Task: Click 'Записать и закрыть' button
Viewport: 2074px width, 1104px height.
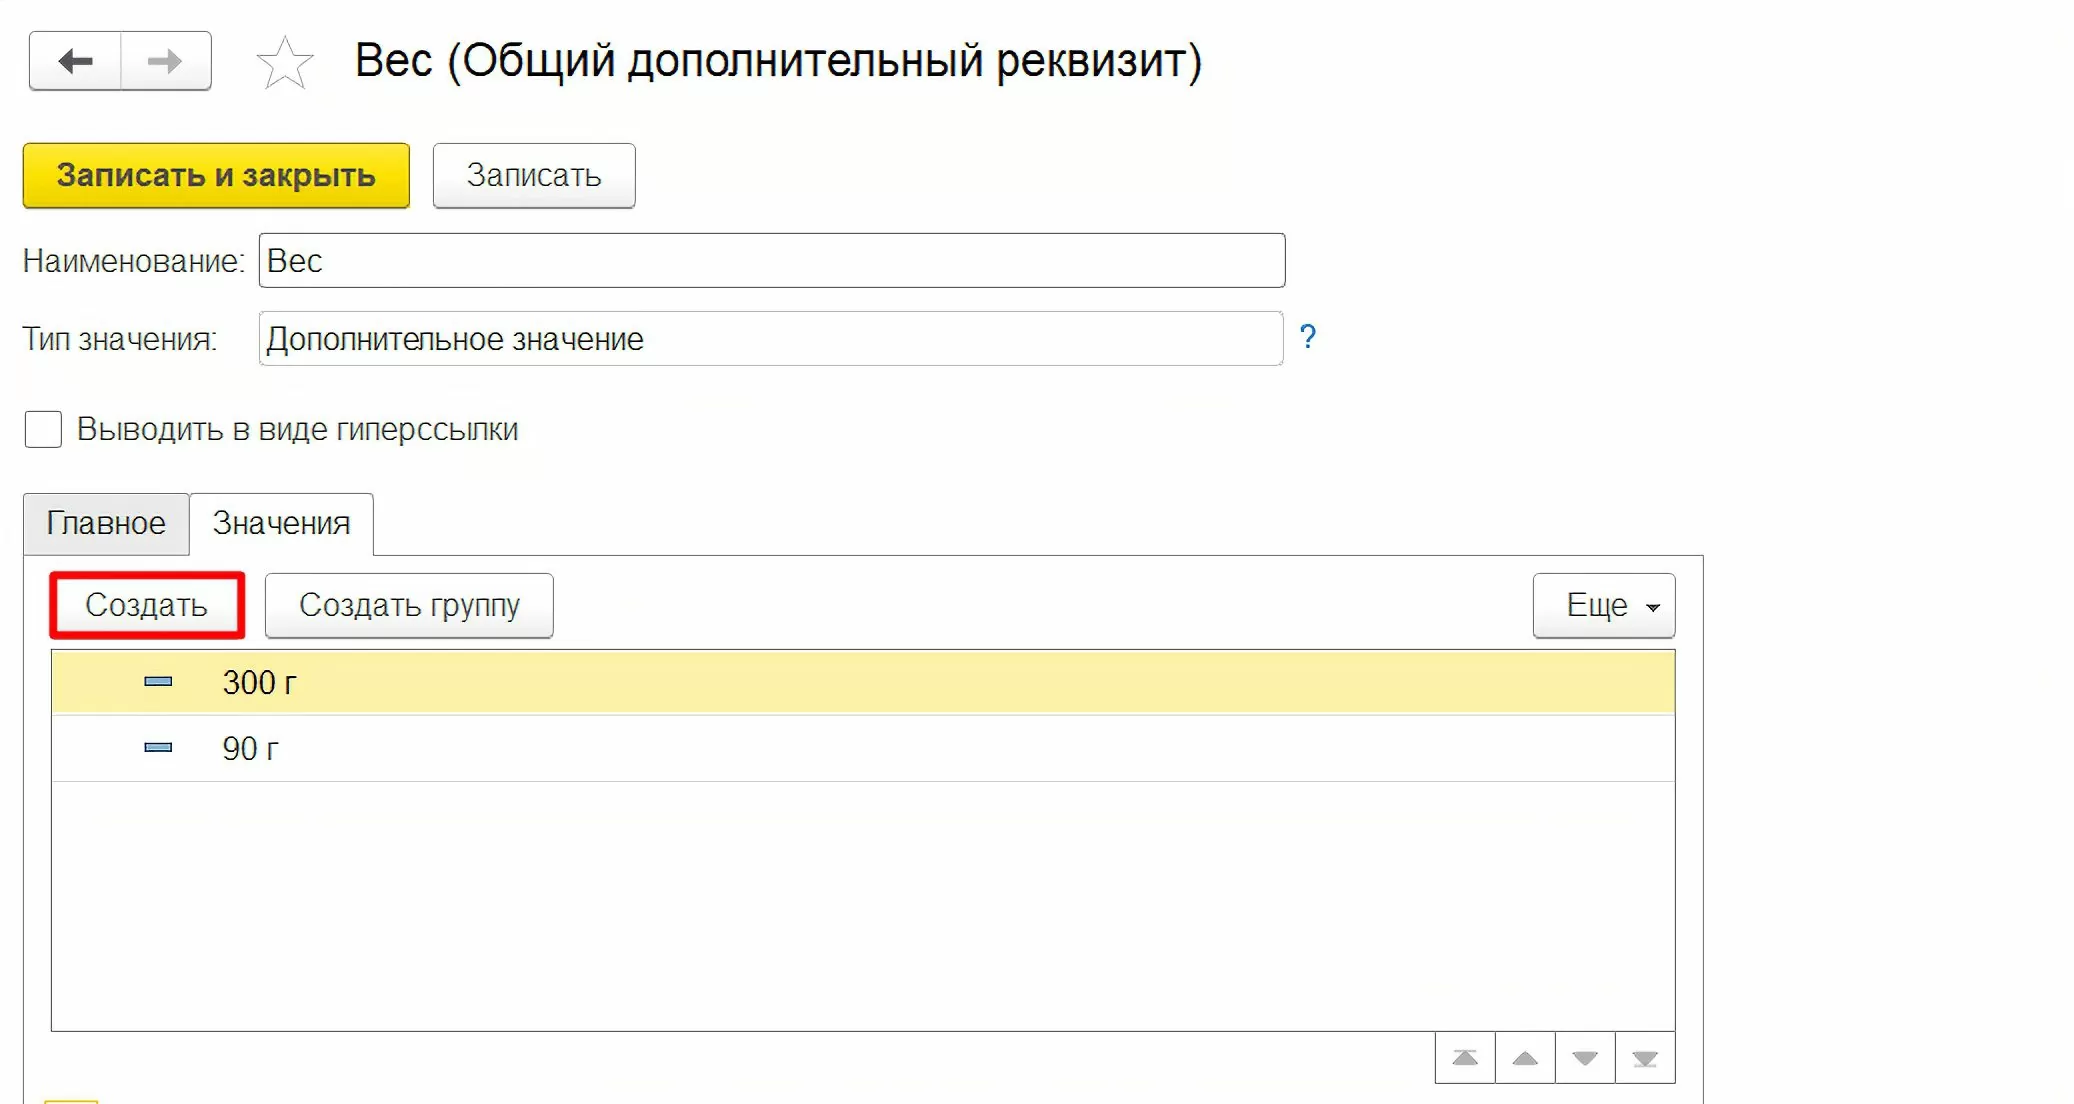Action: pyautogui.click(x=216, y=175)
